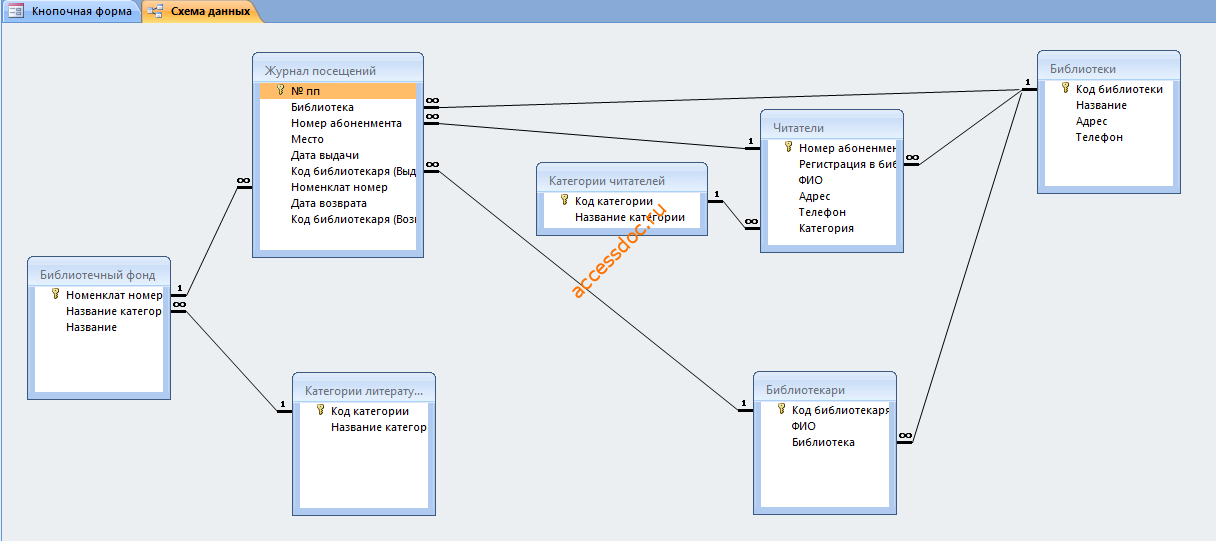Select ФИО field in Библиотекари table
The image size is (1216, 541).
pos(824,426)
